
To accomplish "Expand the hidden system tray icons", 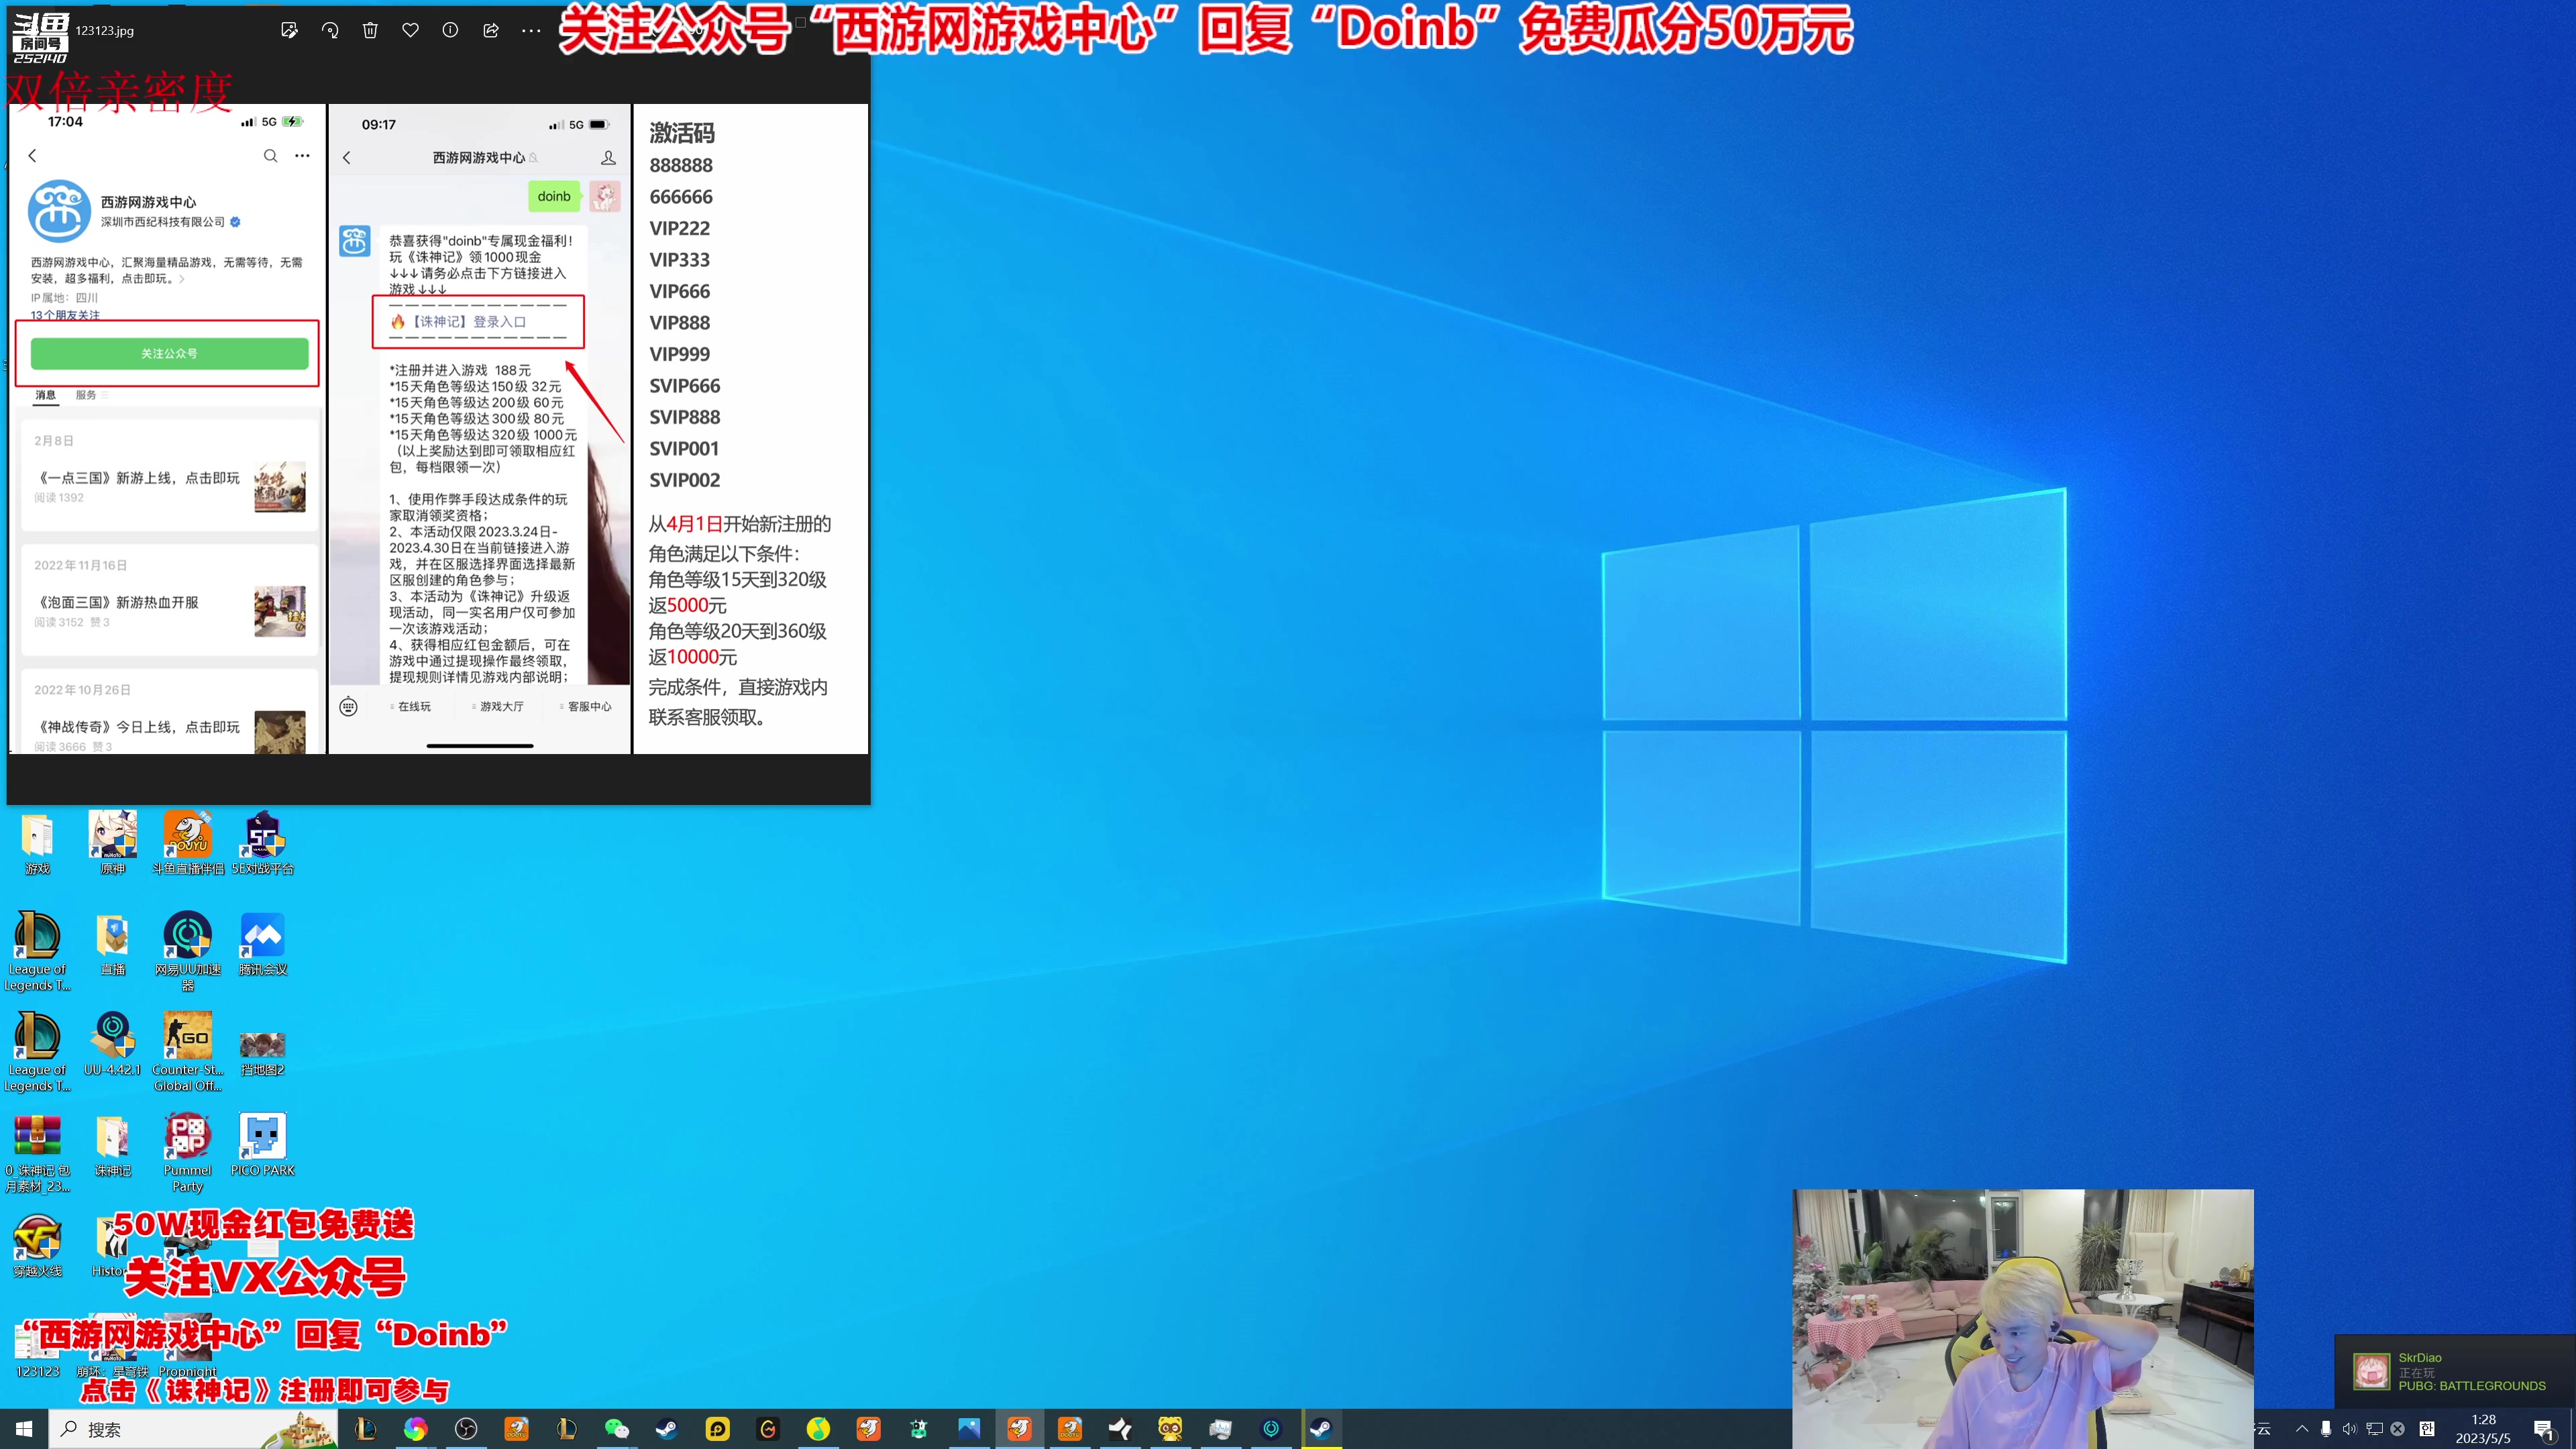I will pos(2302,1429).
